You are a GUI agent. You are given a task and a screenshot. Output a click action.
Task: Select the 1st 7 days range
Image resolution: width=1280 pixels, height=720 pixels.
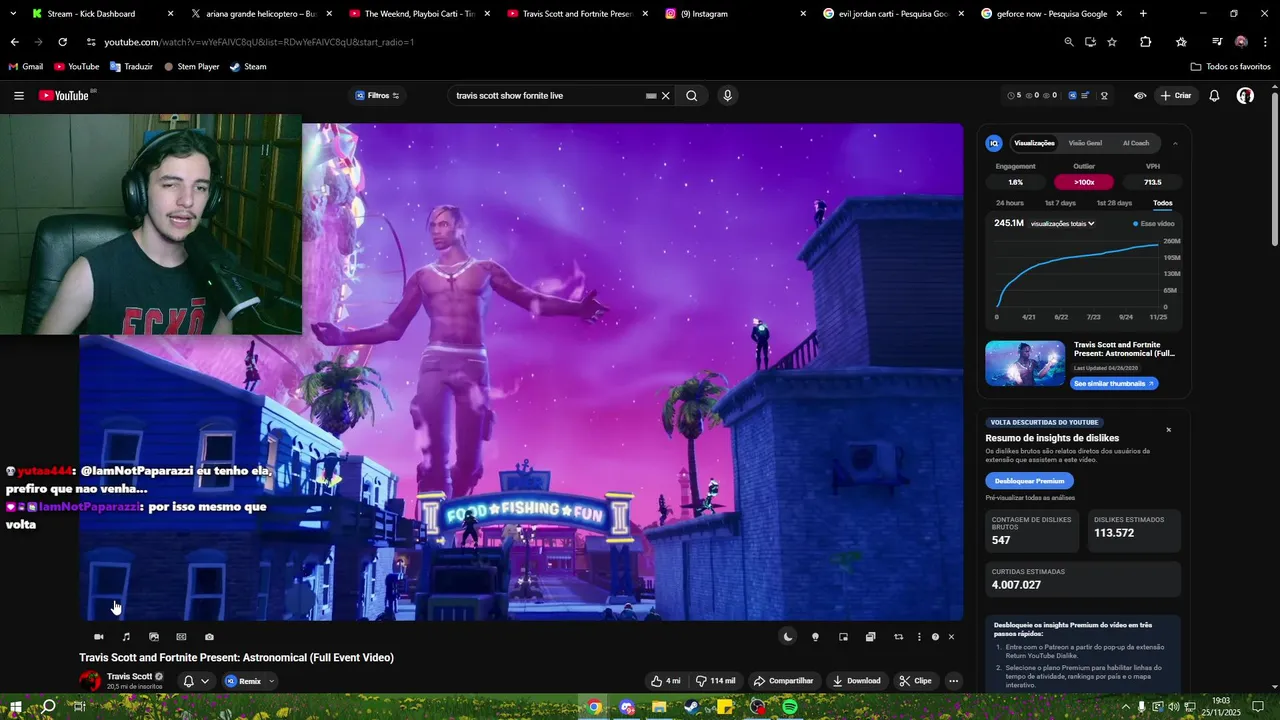click(1060, 203)
